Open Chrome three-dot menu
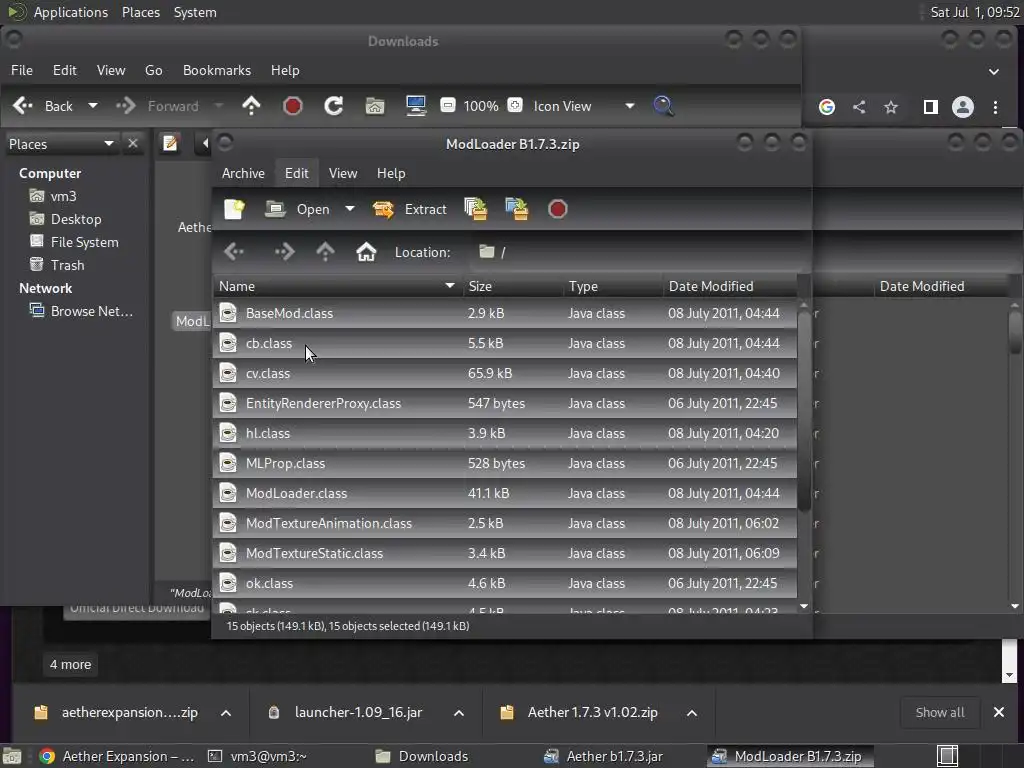This screenshot has height=768, width=1024. click(995, 107)
